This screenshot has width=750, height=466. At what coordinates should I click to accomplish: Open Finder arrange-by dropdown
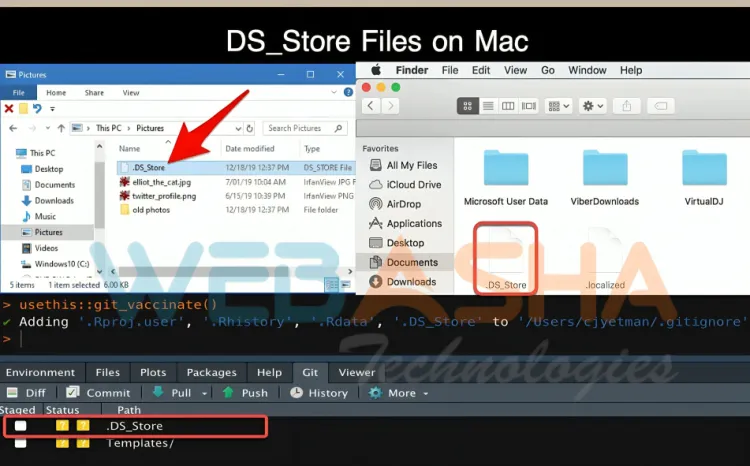[559, 106]
